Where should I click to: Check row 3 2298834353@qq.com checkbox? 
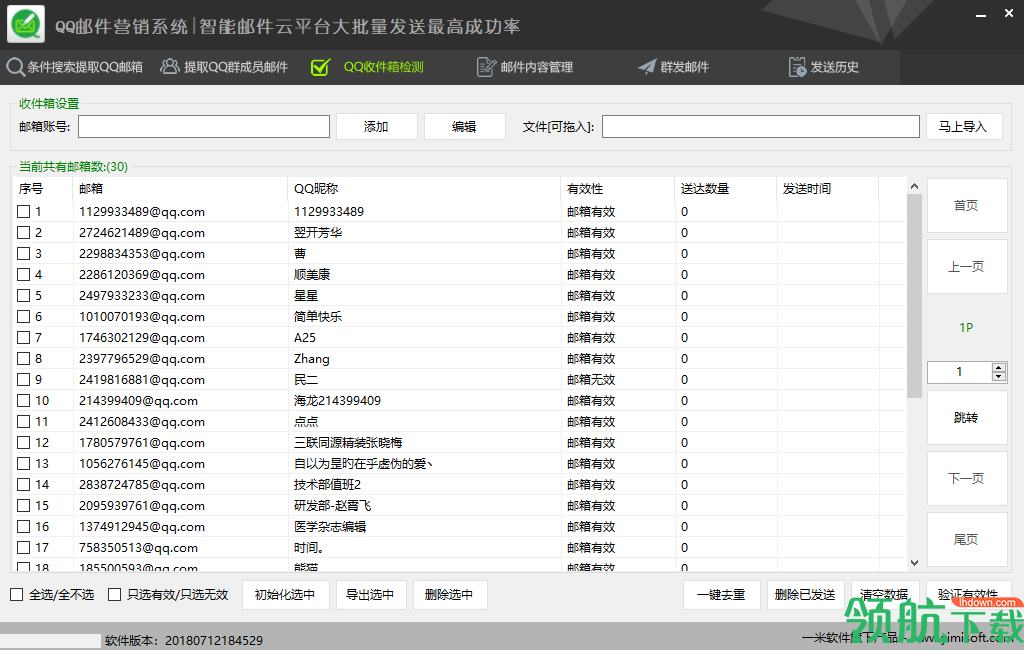[x=24, y=253]
